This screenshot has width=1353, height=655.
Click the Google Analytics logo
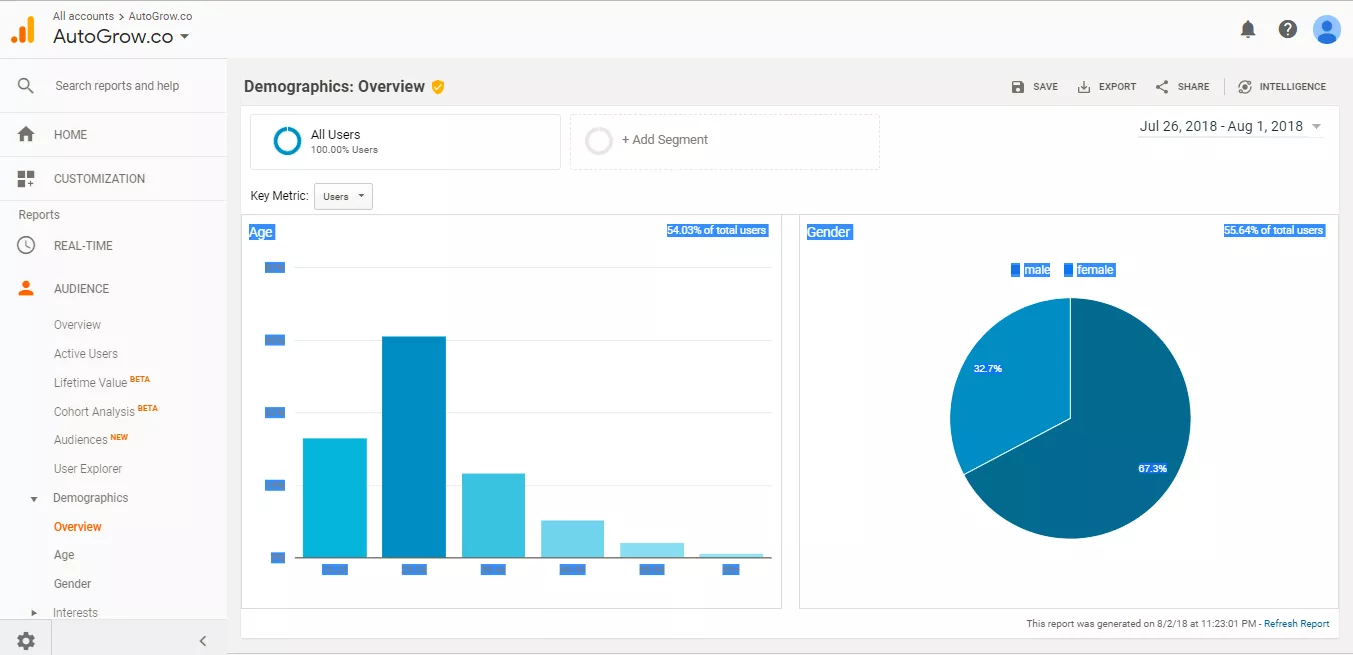23,30
